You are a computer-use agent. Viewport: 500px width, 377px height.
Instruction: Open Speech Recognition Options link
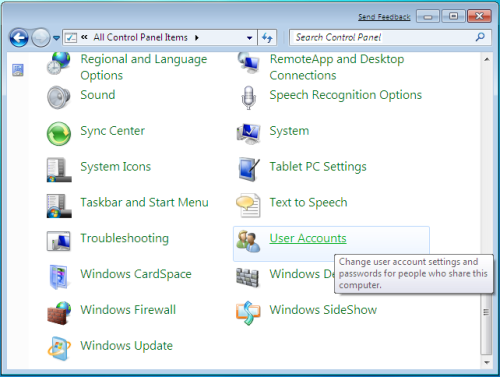click(x=346, y=95)
